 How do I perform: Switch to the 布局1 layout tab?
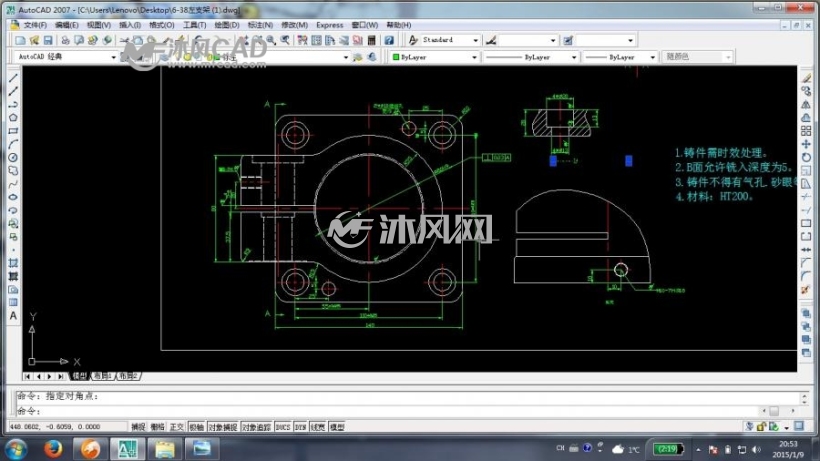(102, 376)
